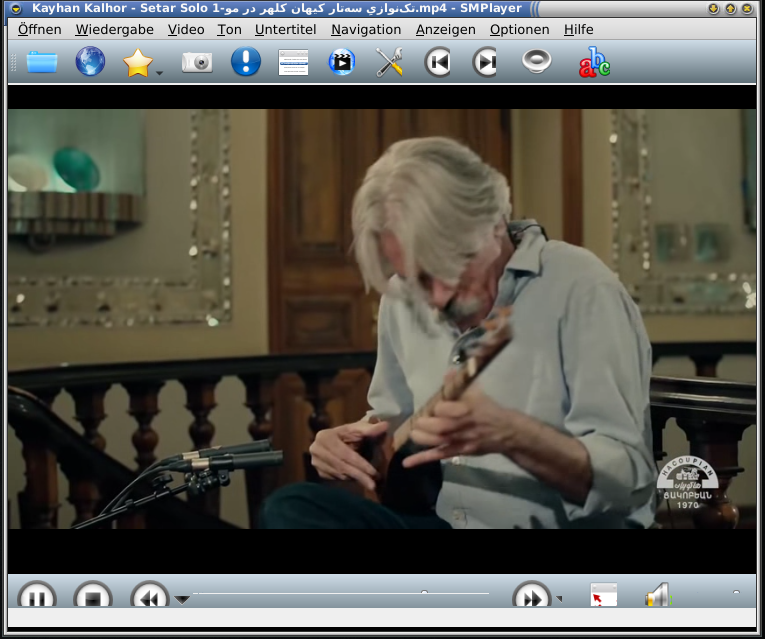
Task: Skip to next track in toolbar
Action: 485,63
